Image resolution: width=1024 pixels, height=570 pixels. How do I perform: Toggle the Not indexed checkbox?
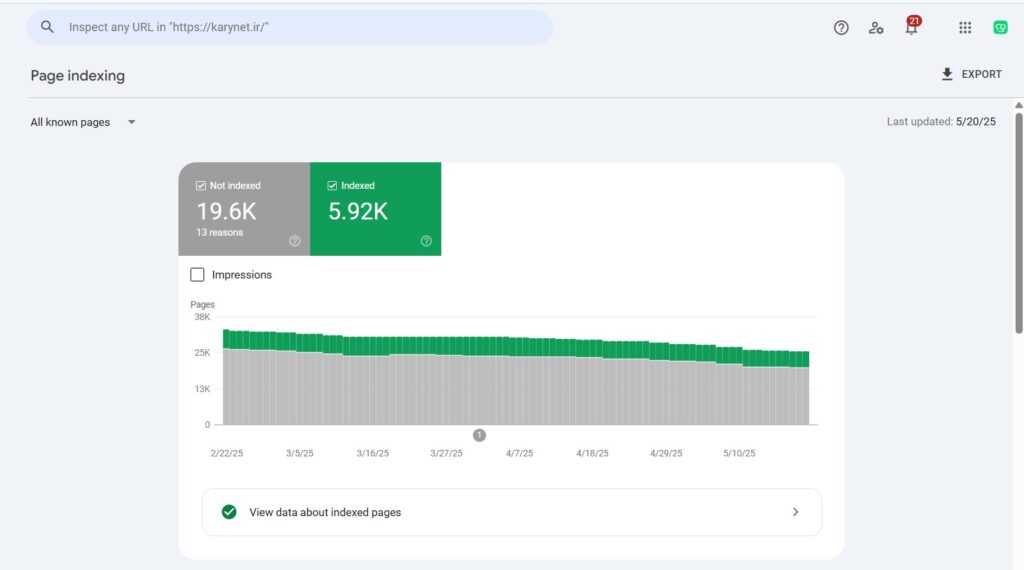[201, 186]
